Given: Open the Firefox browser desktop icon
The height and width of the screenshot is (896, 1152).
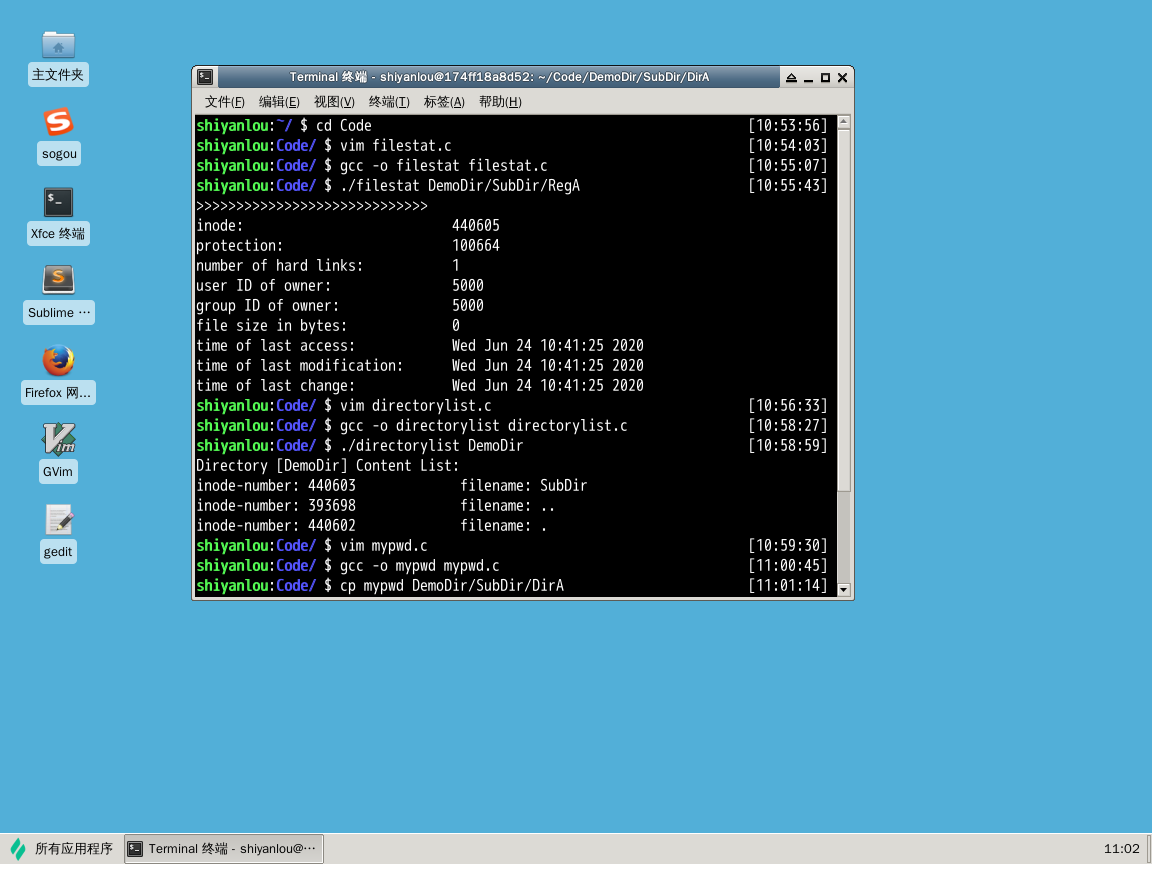Looking at the screenshot, I should click(x=58, y=361).
